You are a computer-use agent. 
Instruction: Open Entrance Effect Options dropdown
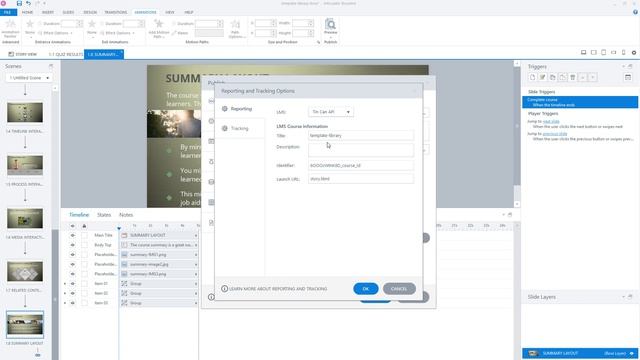(55, 33)
